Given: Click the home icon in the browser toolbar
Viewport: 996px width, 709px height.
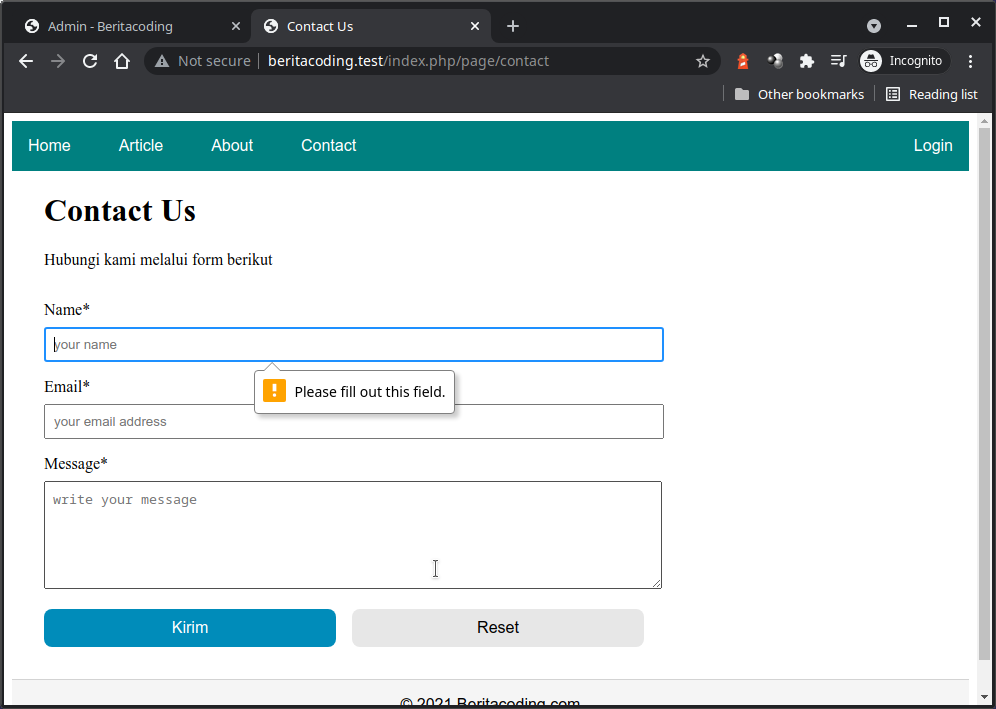Looking at the screenshot, I should [x=122, y=61].
